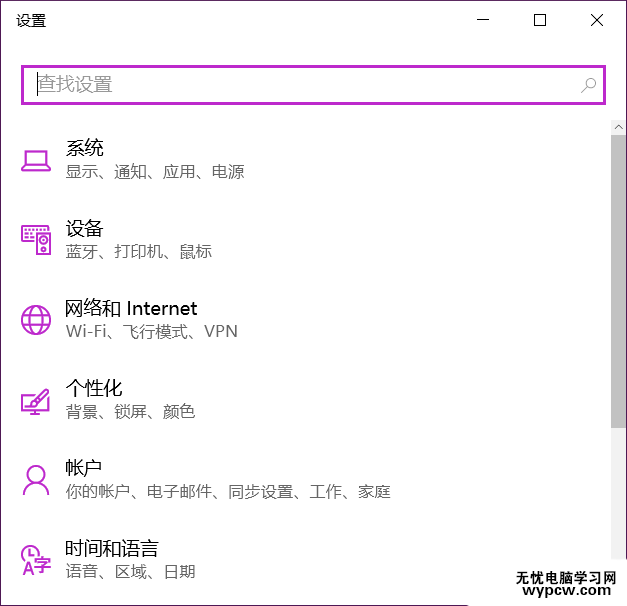
Task: Close the 设置 window
Action: (597, 20)
